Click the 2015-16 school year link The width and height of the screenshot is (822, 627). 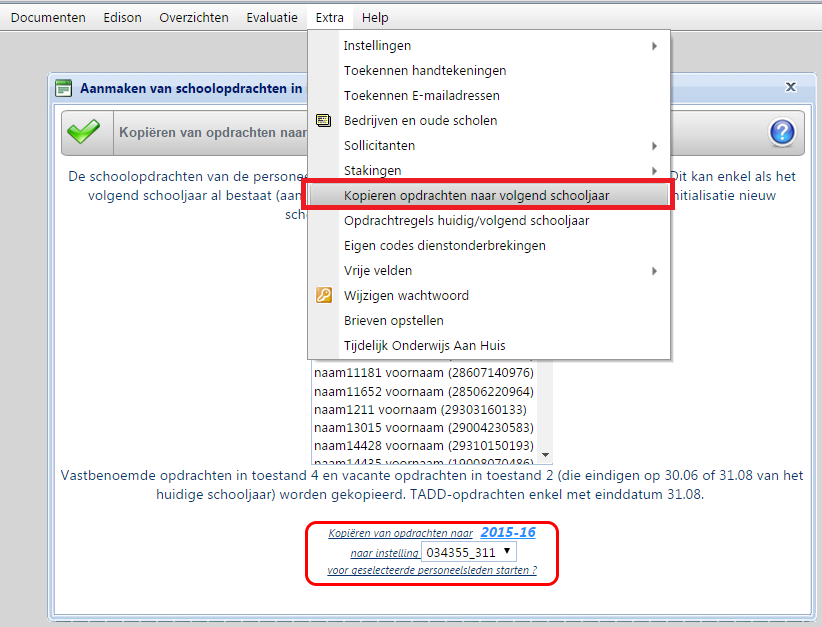[x=507, y=533]
